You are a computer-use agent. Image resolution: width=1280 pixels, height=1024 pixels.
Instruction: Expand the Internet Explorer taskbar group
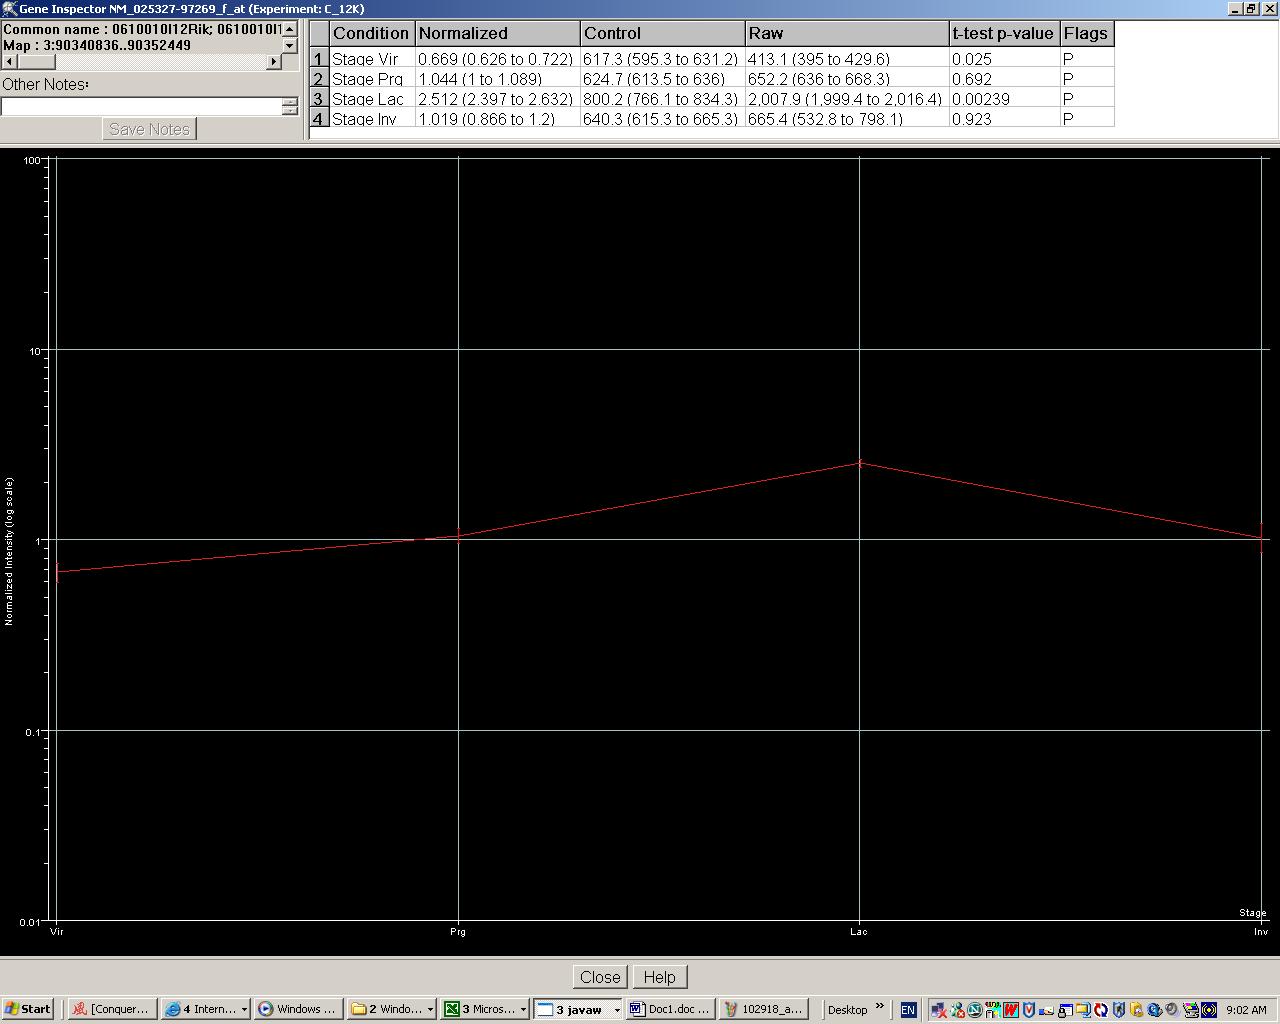coord(207,1009)
